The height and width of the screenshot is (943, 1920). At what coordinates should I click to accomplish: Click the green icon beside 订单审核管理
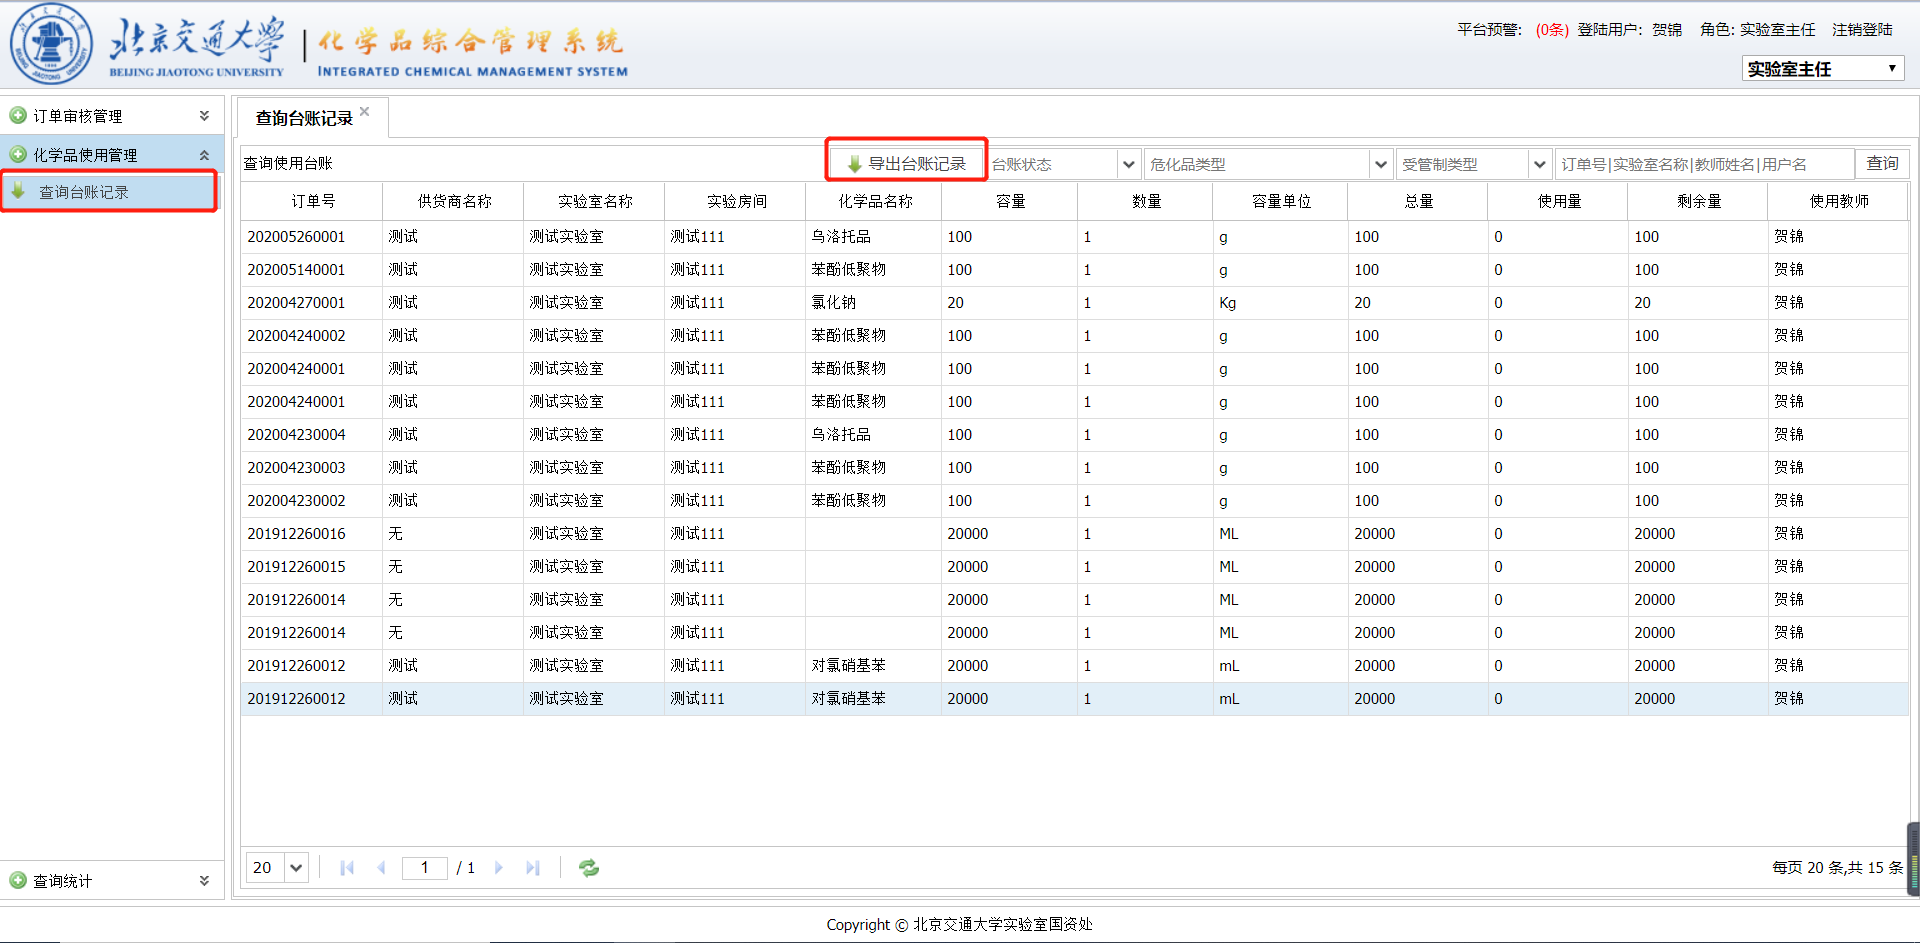coord(18,116)
